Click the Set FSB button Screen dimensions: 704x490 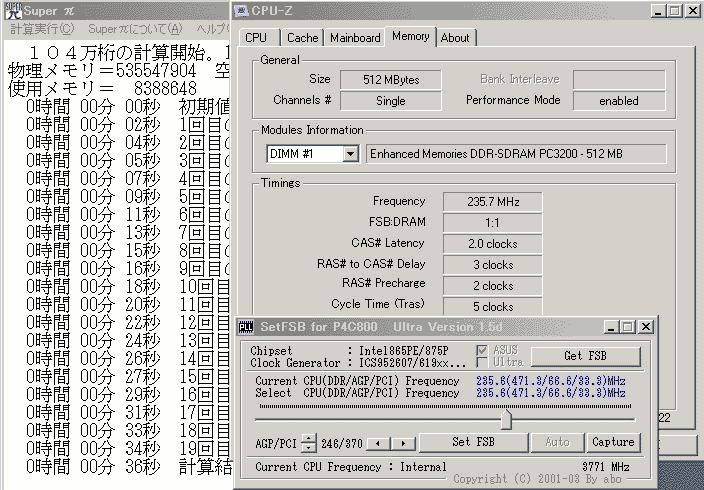pyautogui.click(x=475, y=442)
